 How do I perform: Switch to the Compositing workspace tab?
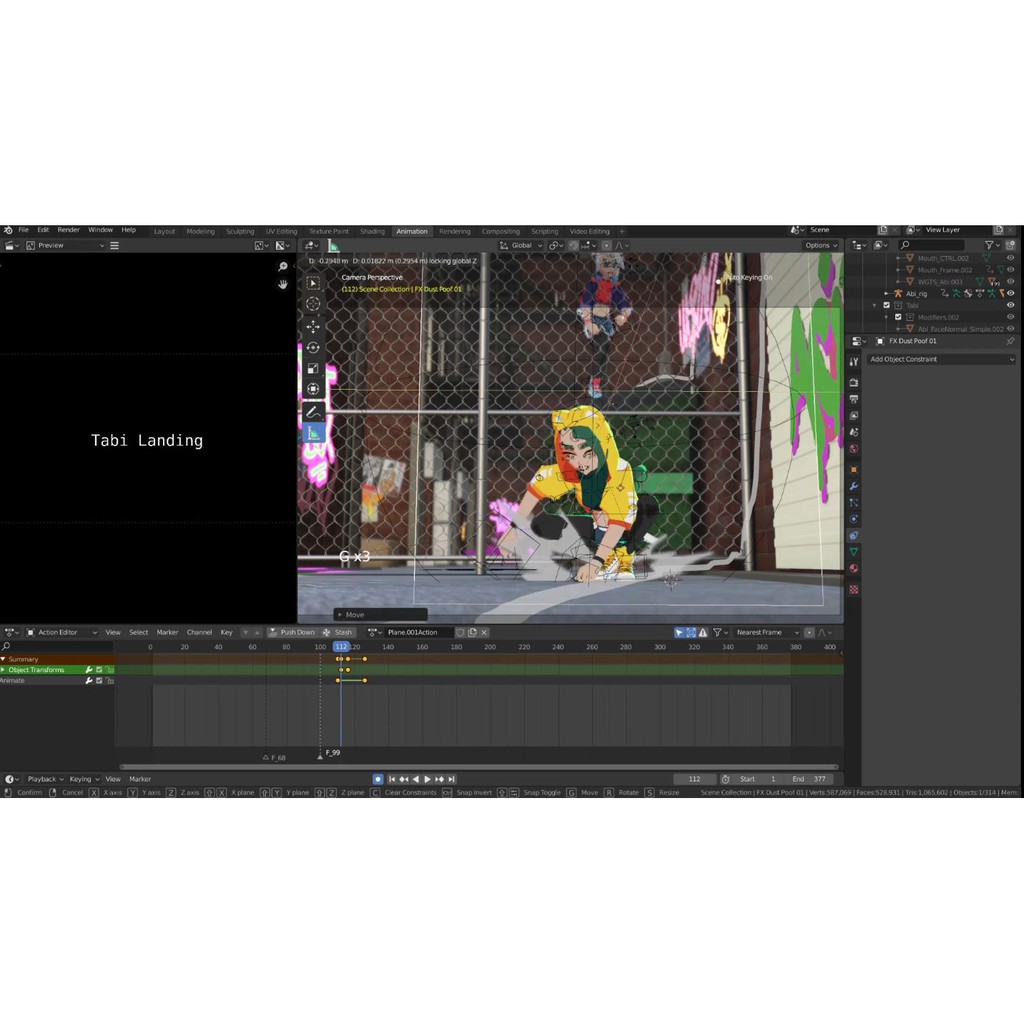[x=500, y=231]
